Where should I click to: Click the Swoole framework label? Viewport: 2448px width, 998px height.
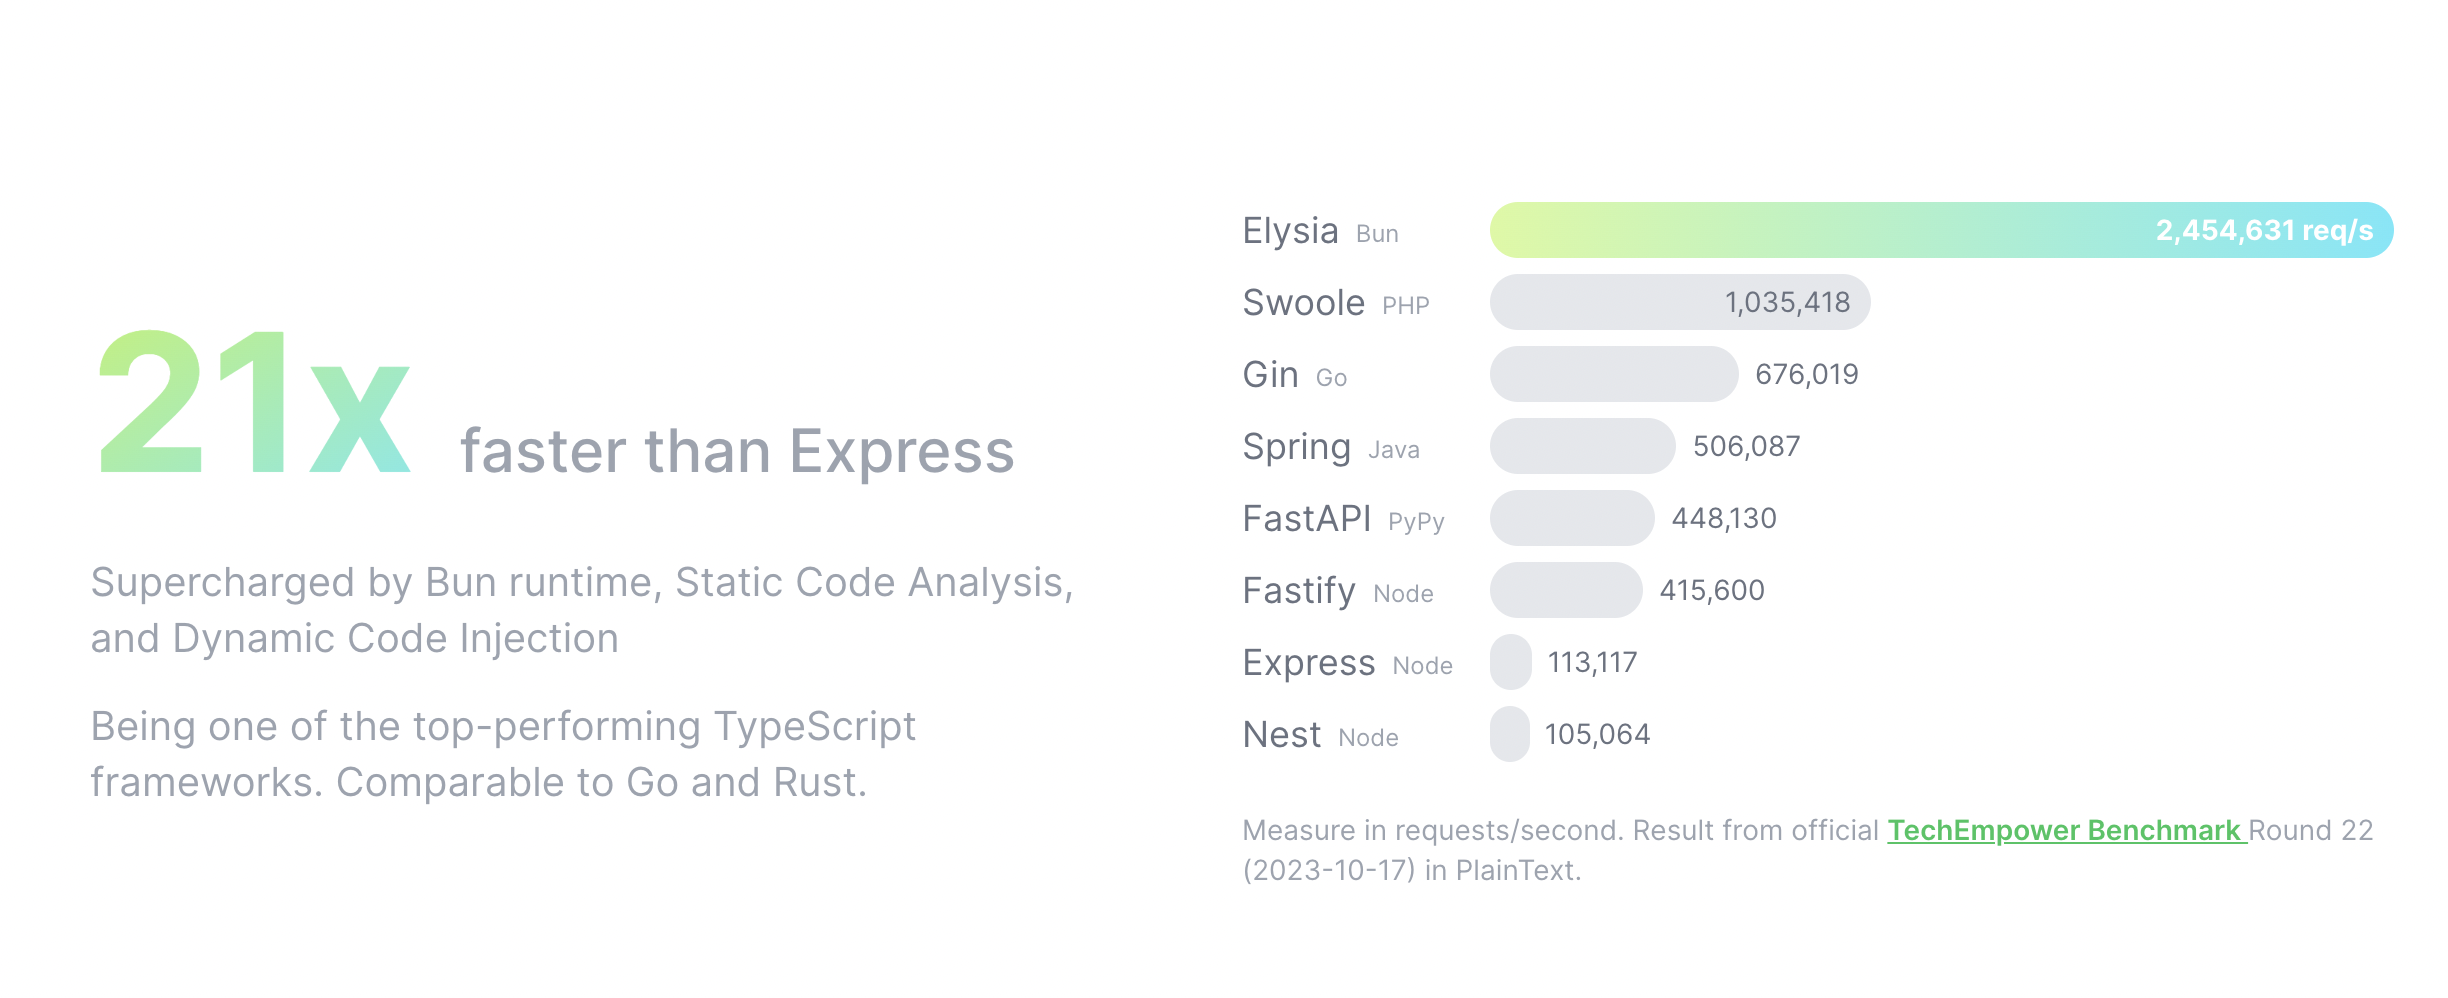coord(1303,303)
